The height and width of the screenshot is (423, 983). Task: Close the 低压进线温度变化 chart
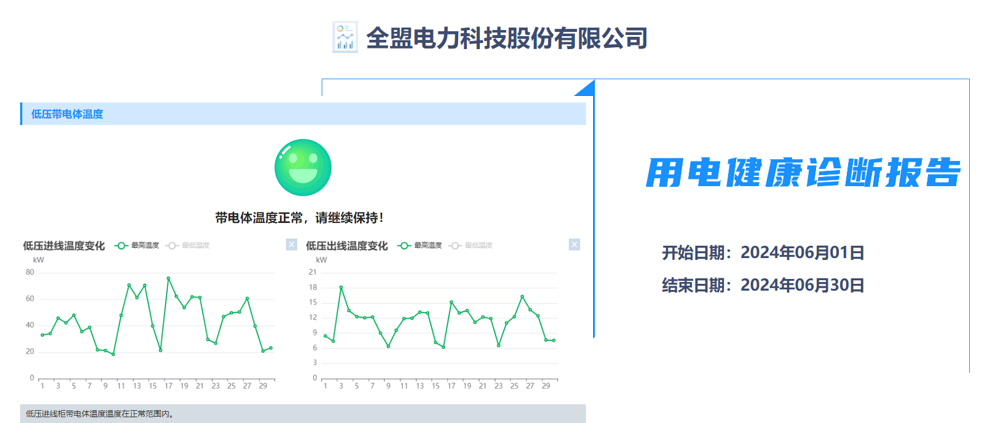click(x=291, y=245)
